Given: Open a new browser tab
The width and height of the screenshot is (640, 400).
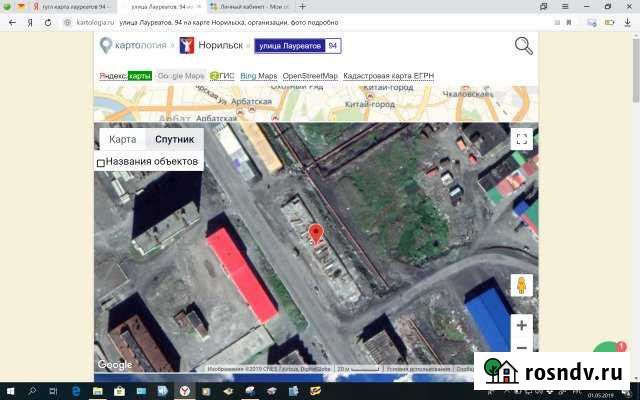Looking at the screenshot, I should point(302,7).
